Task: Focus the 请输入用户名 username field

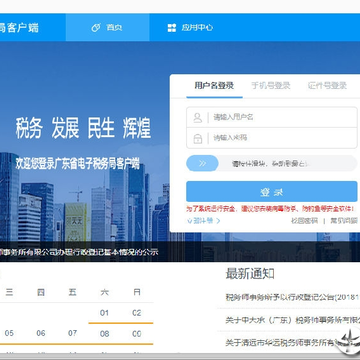Action: 272,117
